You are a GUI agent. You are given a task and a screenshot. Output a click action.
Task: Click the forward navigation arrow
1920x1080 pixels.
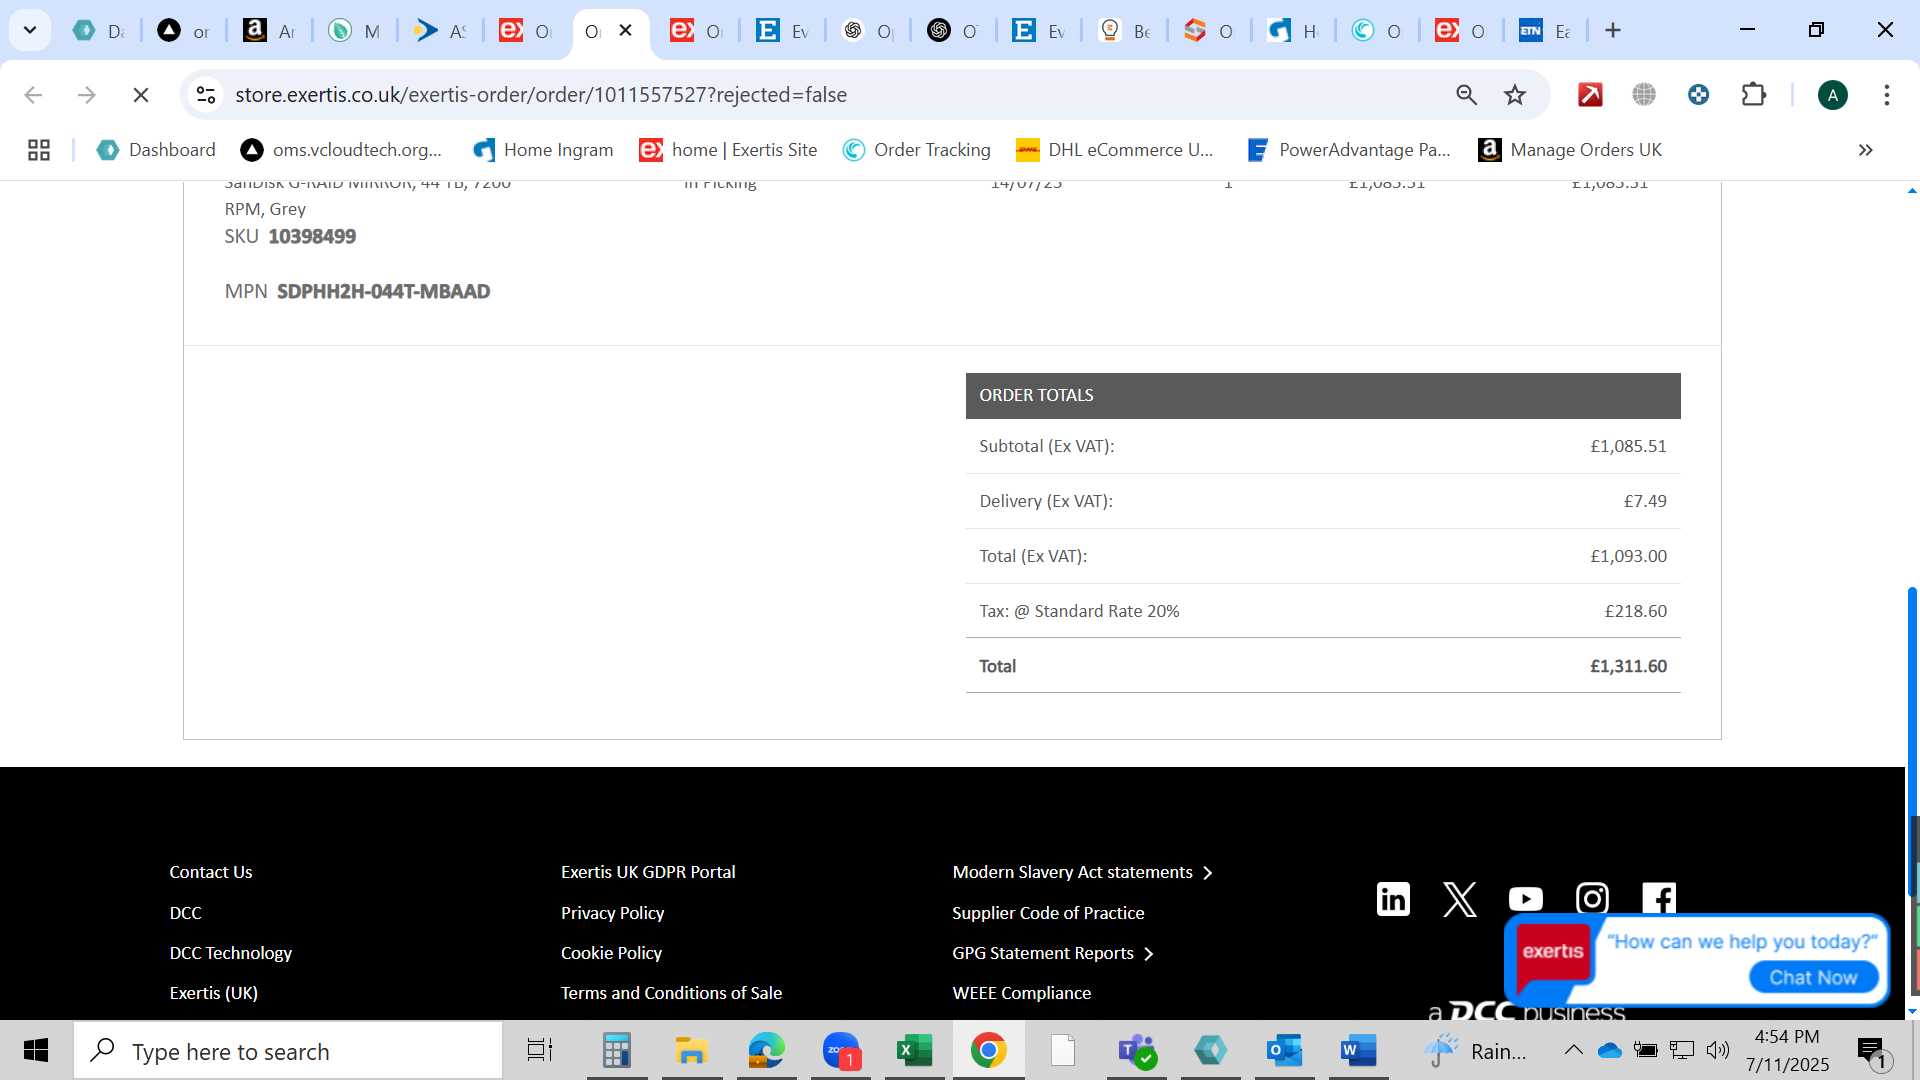(87, 95)
